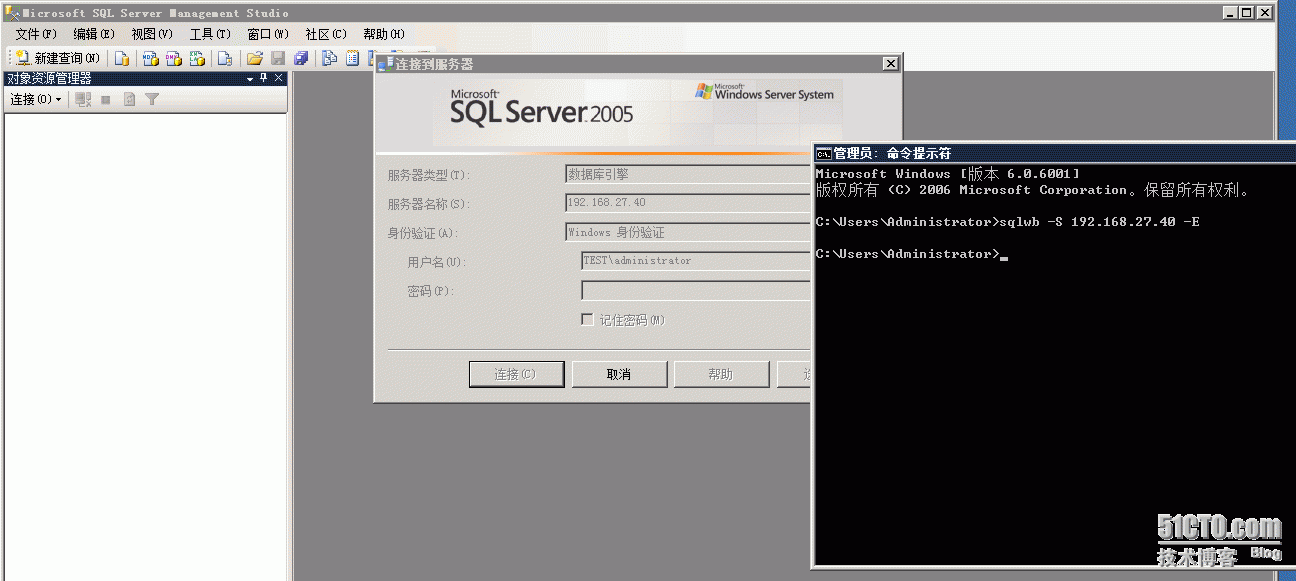Click the Microsoft Windows [版本 6.0.6001] line
This screenshot has height=581, width=1296.
(x=947, y=174)
